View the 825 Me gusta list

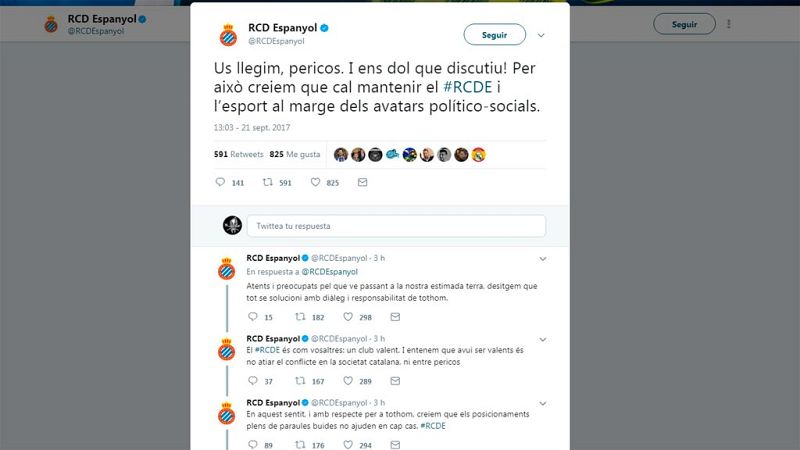(x=295, y=155)
